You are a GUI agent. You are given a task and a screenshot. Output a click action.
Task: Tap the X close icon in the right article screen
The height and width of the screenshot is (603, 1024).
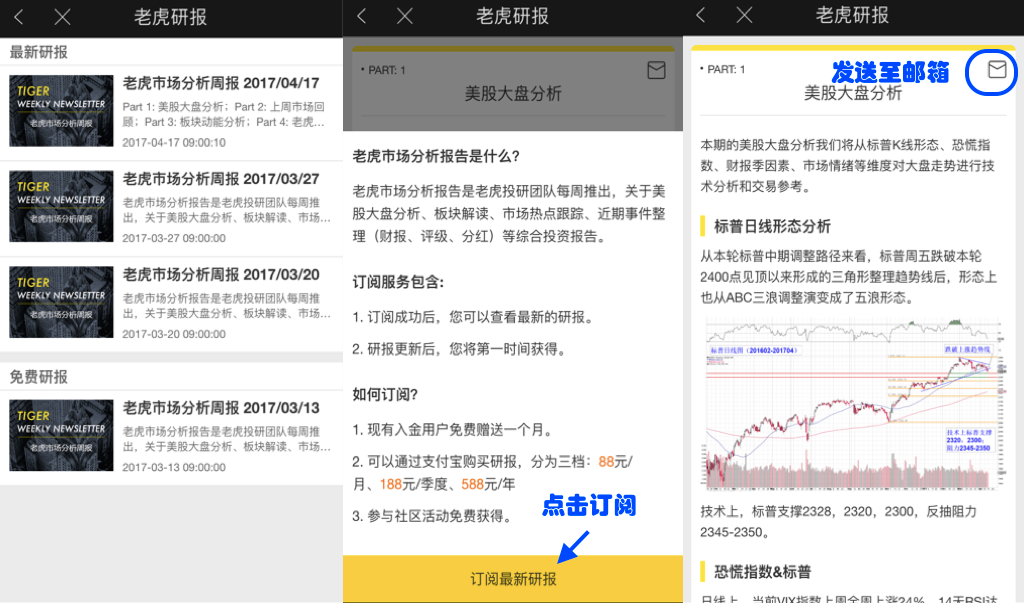pyautogui.click(x=744, y=15)
